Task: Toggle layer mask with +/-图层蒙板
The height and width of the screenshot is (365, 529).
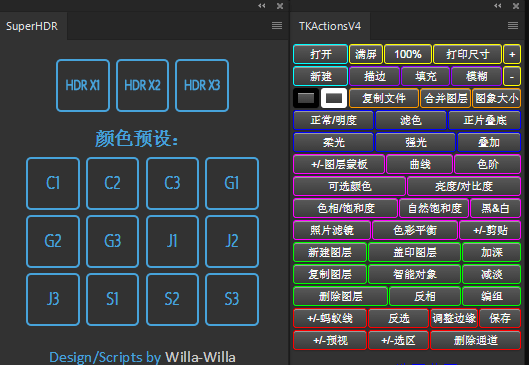Action: pos(339,164)
